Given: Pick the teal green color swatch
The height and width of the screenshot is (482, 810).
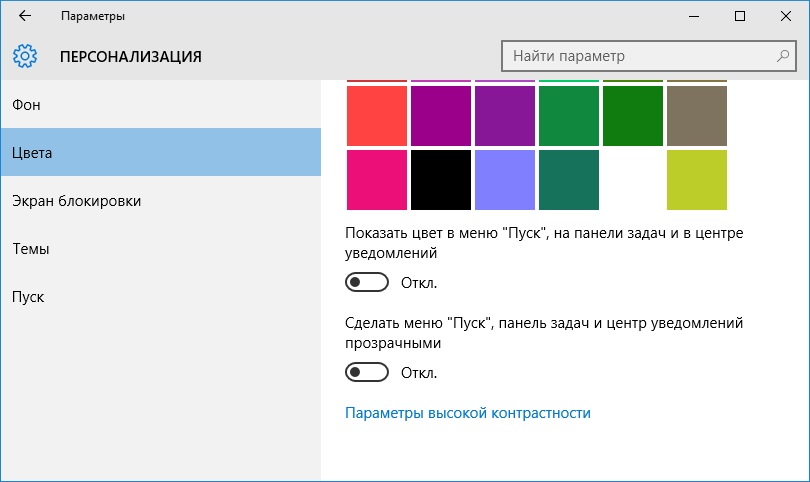Looking at the screenshot, I should click(569, 180).
